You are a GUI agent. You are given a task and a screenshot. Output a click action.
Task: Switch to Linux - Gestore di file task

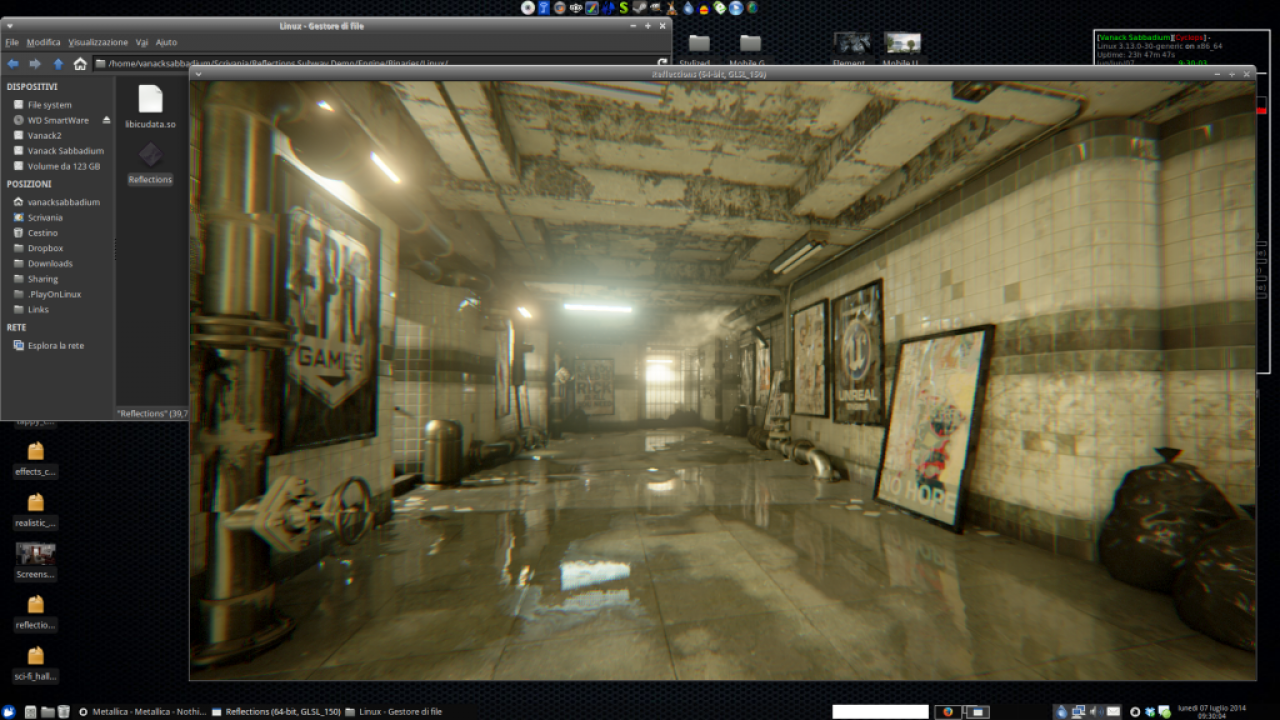click(394, 712)
